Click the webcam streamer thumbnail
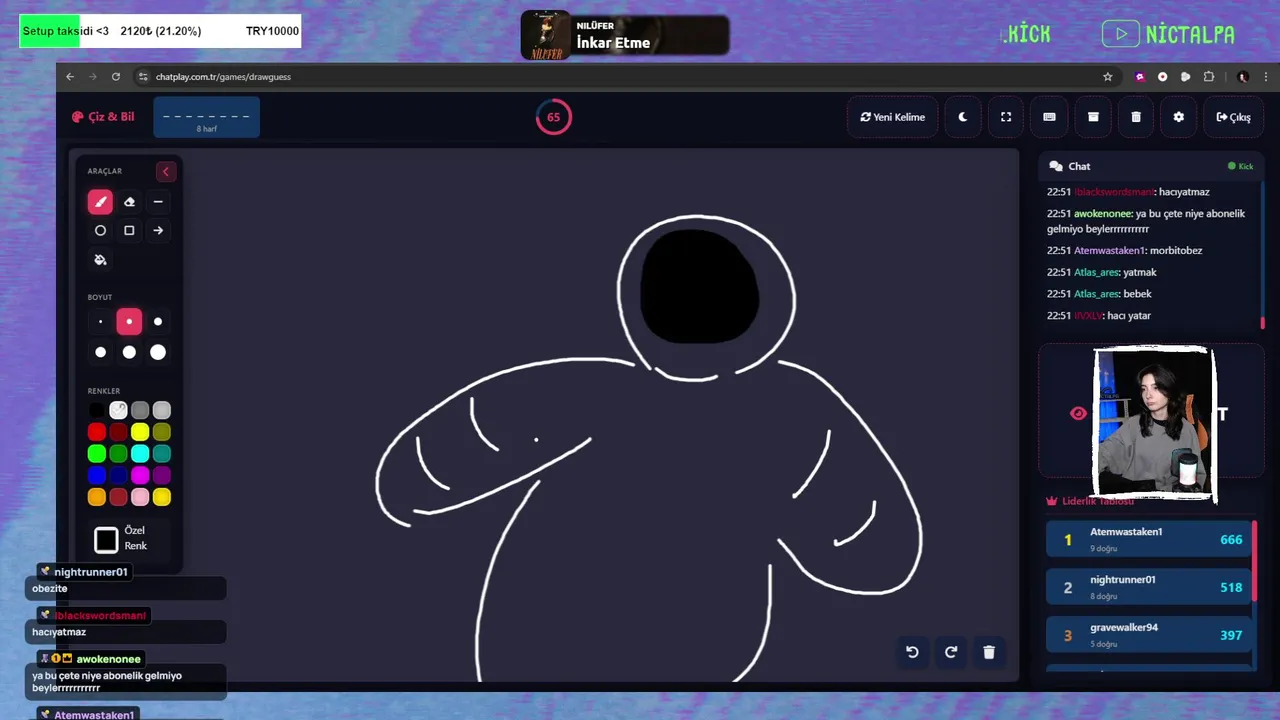This screenshot has width=1280, height=720. (x=1154, y=423)
